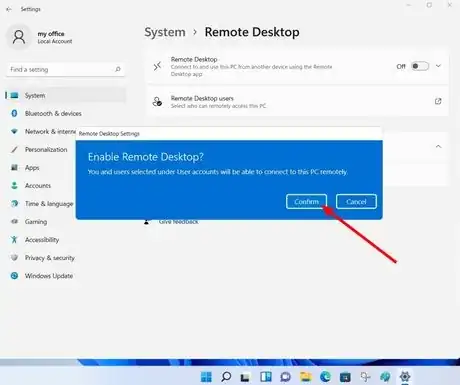This screenshot has height=385, width=460.
Task: Click the search magnifier in Find a setting
Action: point(117,69)
